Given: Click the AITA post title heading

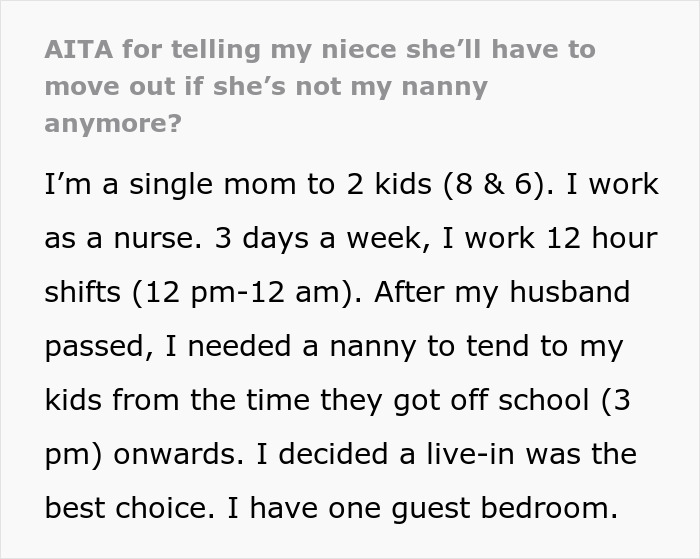Looking at the screenshot, I should point(320,86).
